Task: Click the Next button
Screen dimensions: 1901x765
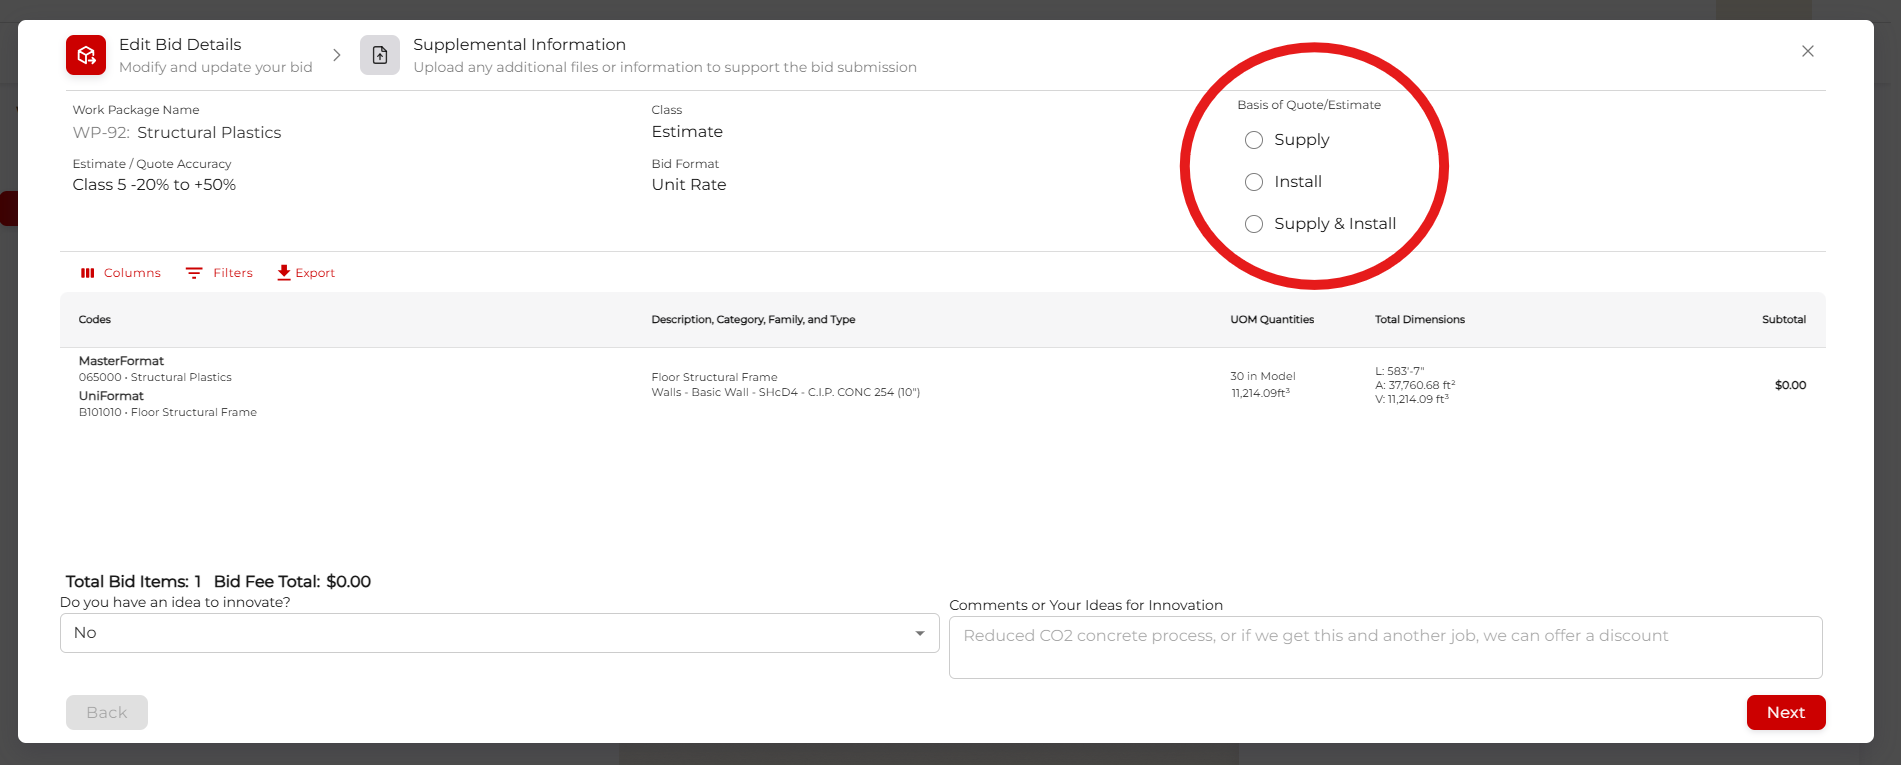Action: tap(1786, 712)
